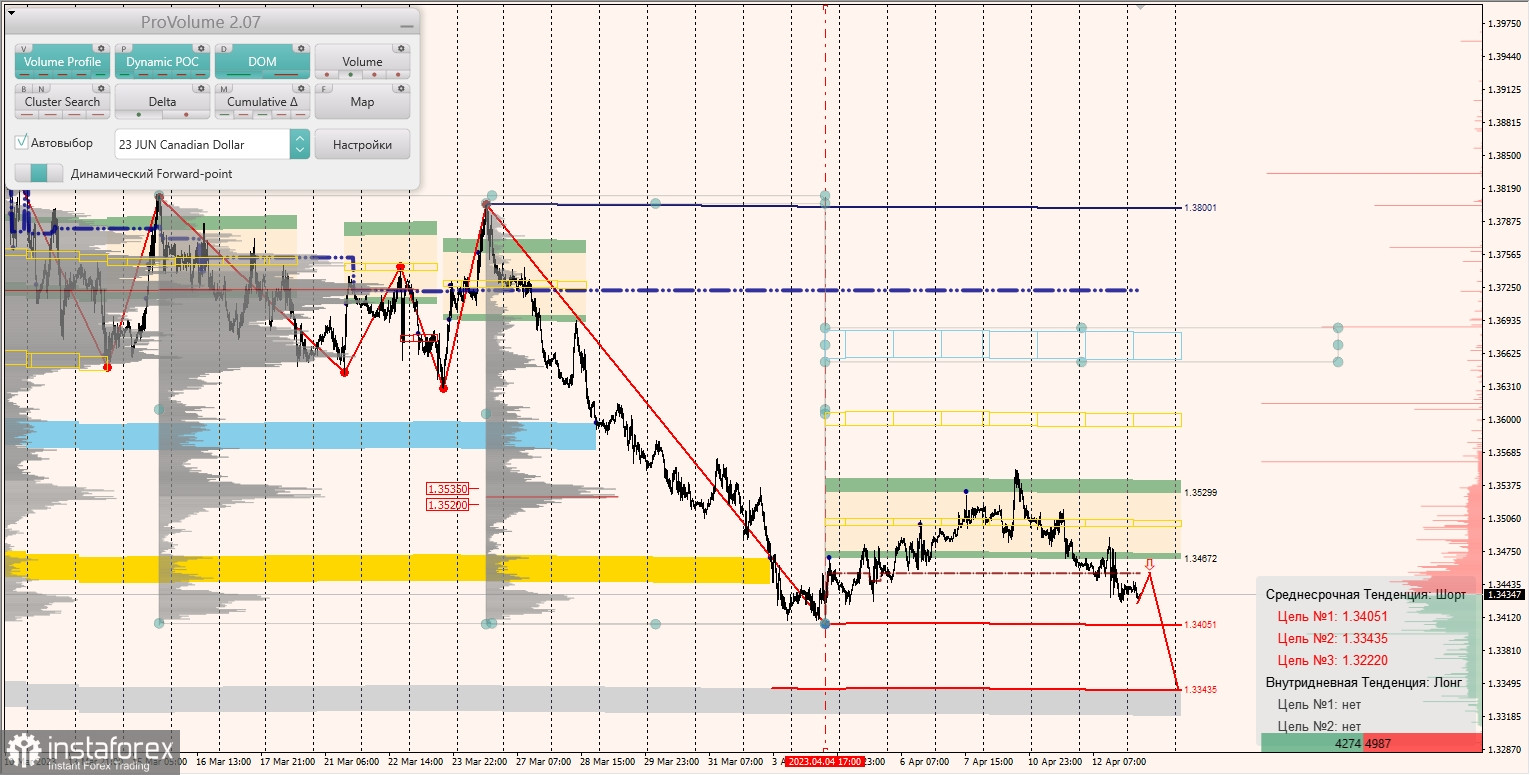Click the 2023.04.04 17:00 date marker

(x=824, y=761)
